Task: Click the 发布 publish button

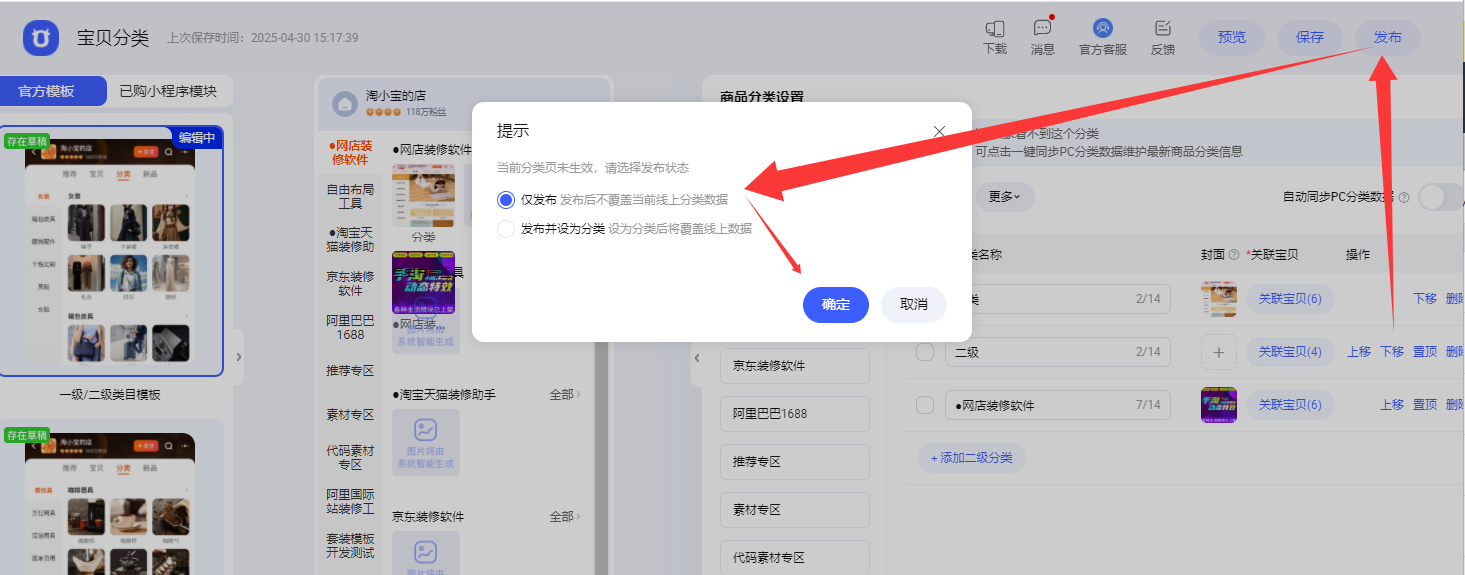Action: tap(1388, 38)
